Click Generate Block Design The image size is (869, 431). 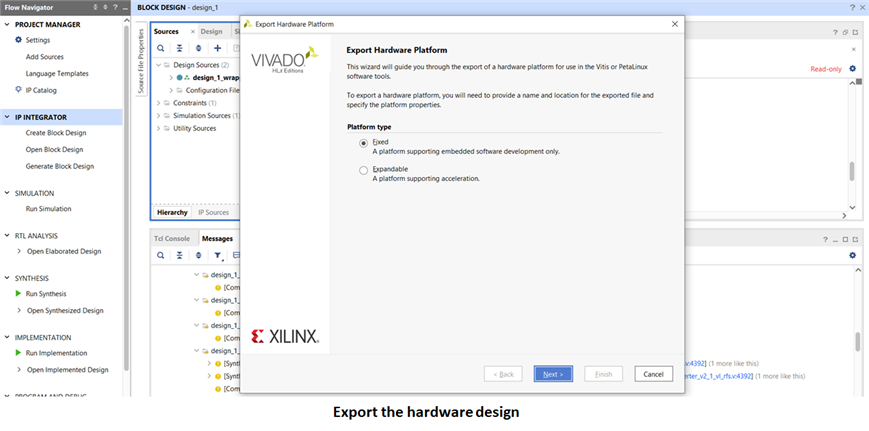click(x=60, y=166)
